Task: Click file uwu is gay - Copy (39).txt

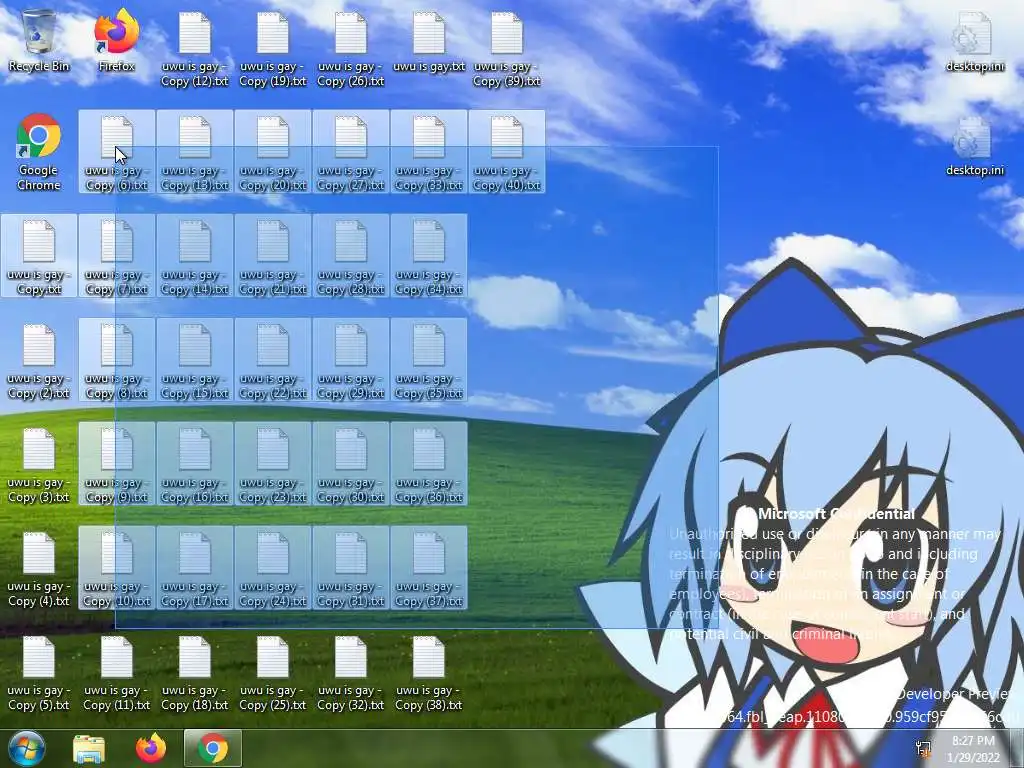Action: 507,49
